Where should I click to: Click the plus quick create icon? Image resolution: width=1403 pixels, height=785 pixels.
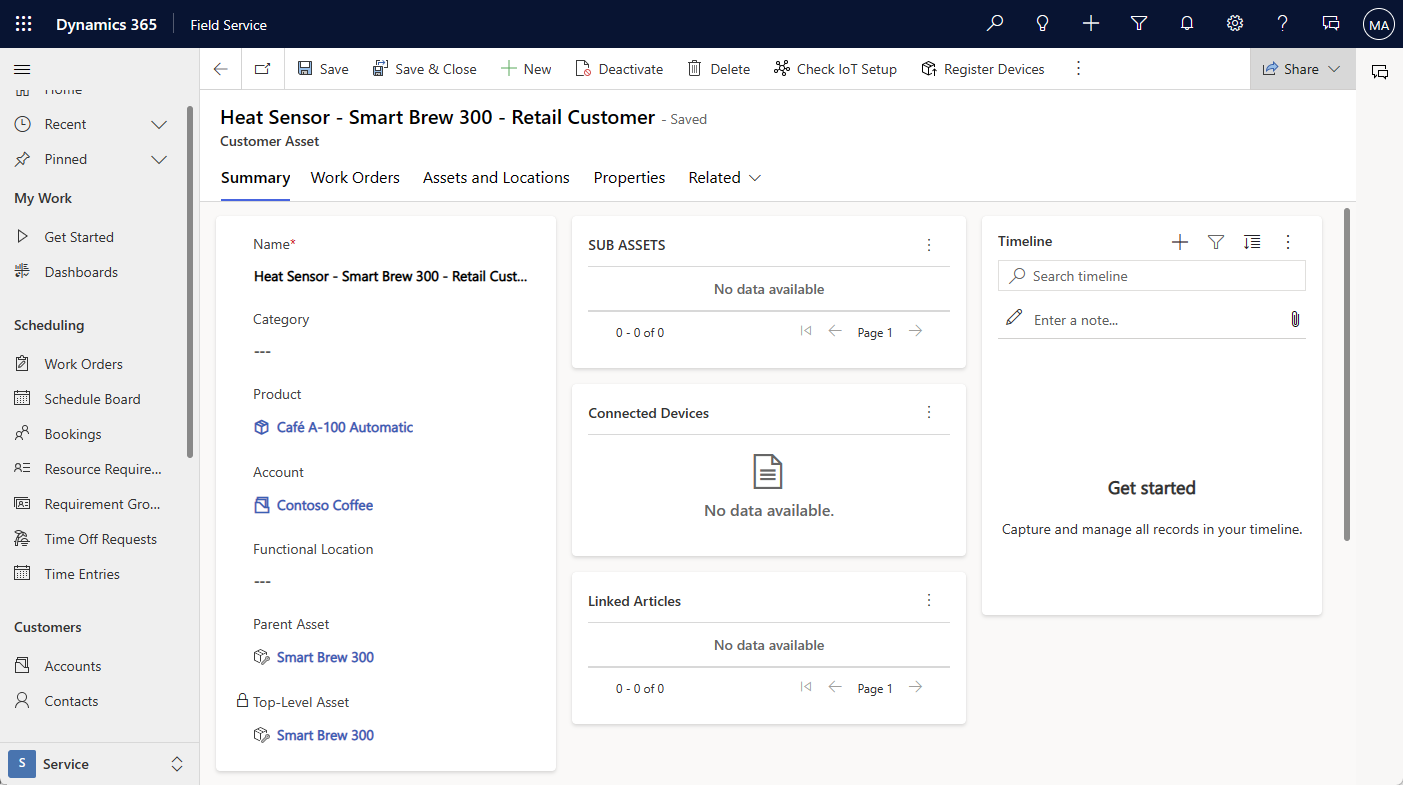pyautogui.click(x=1091, y=24)
